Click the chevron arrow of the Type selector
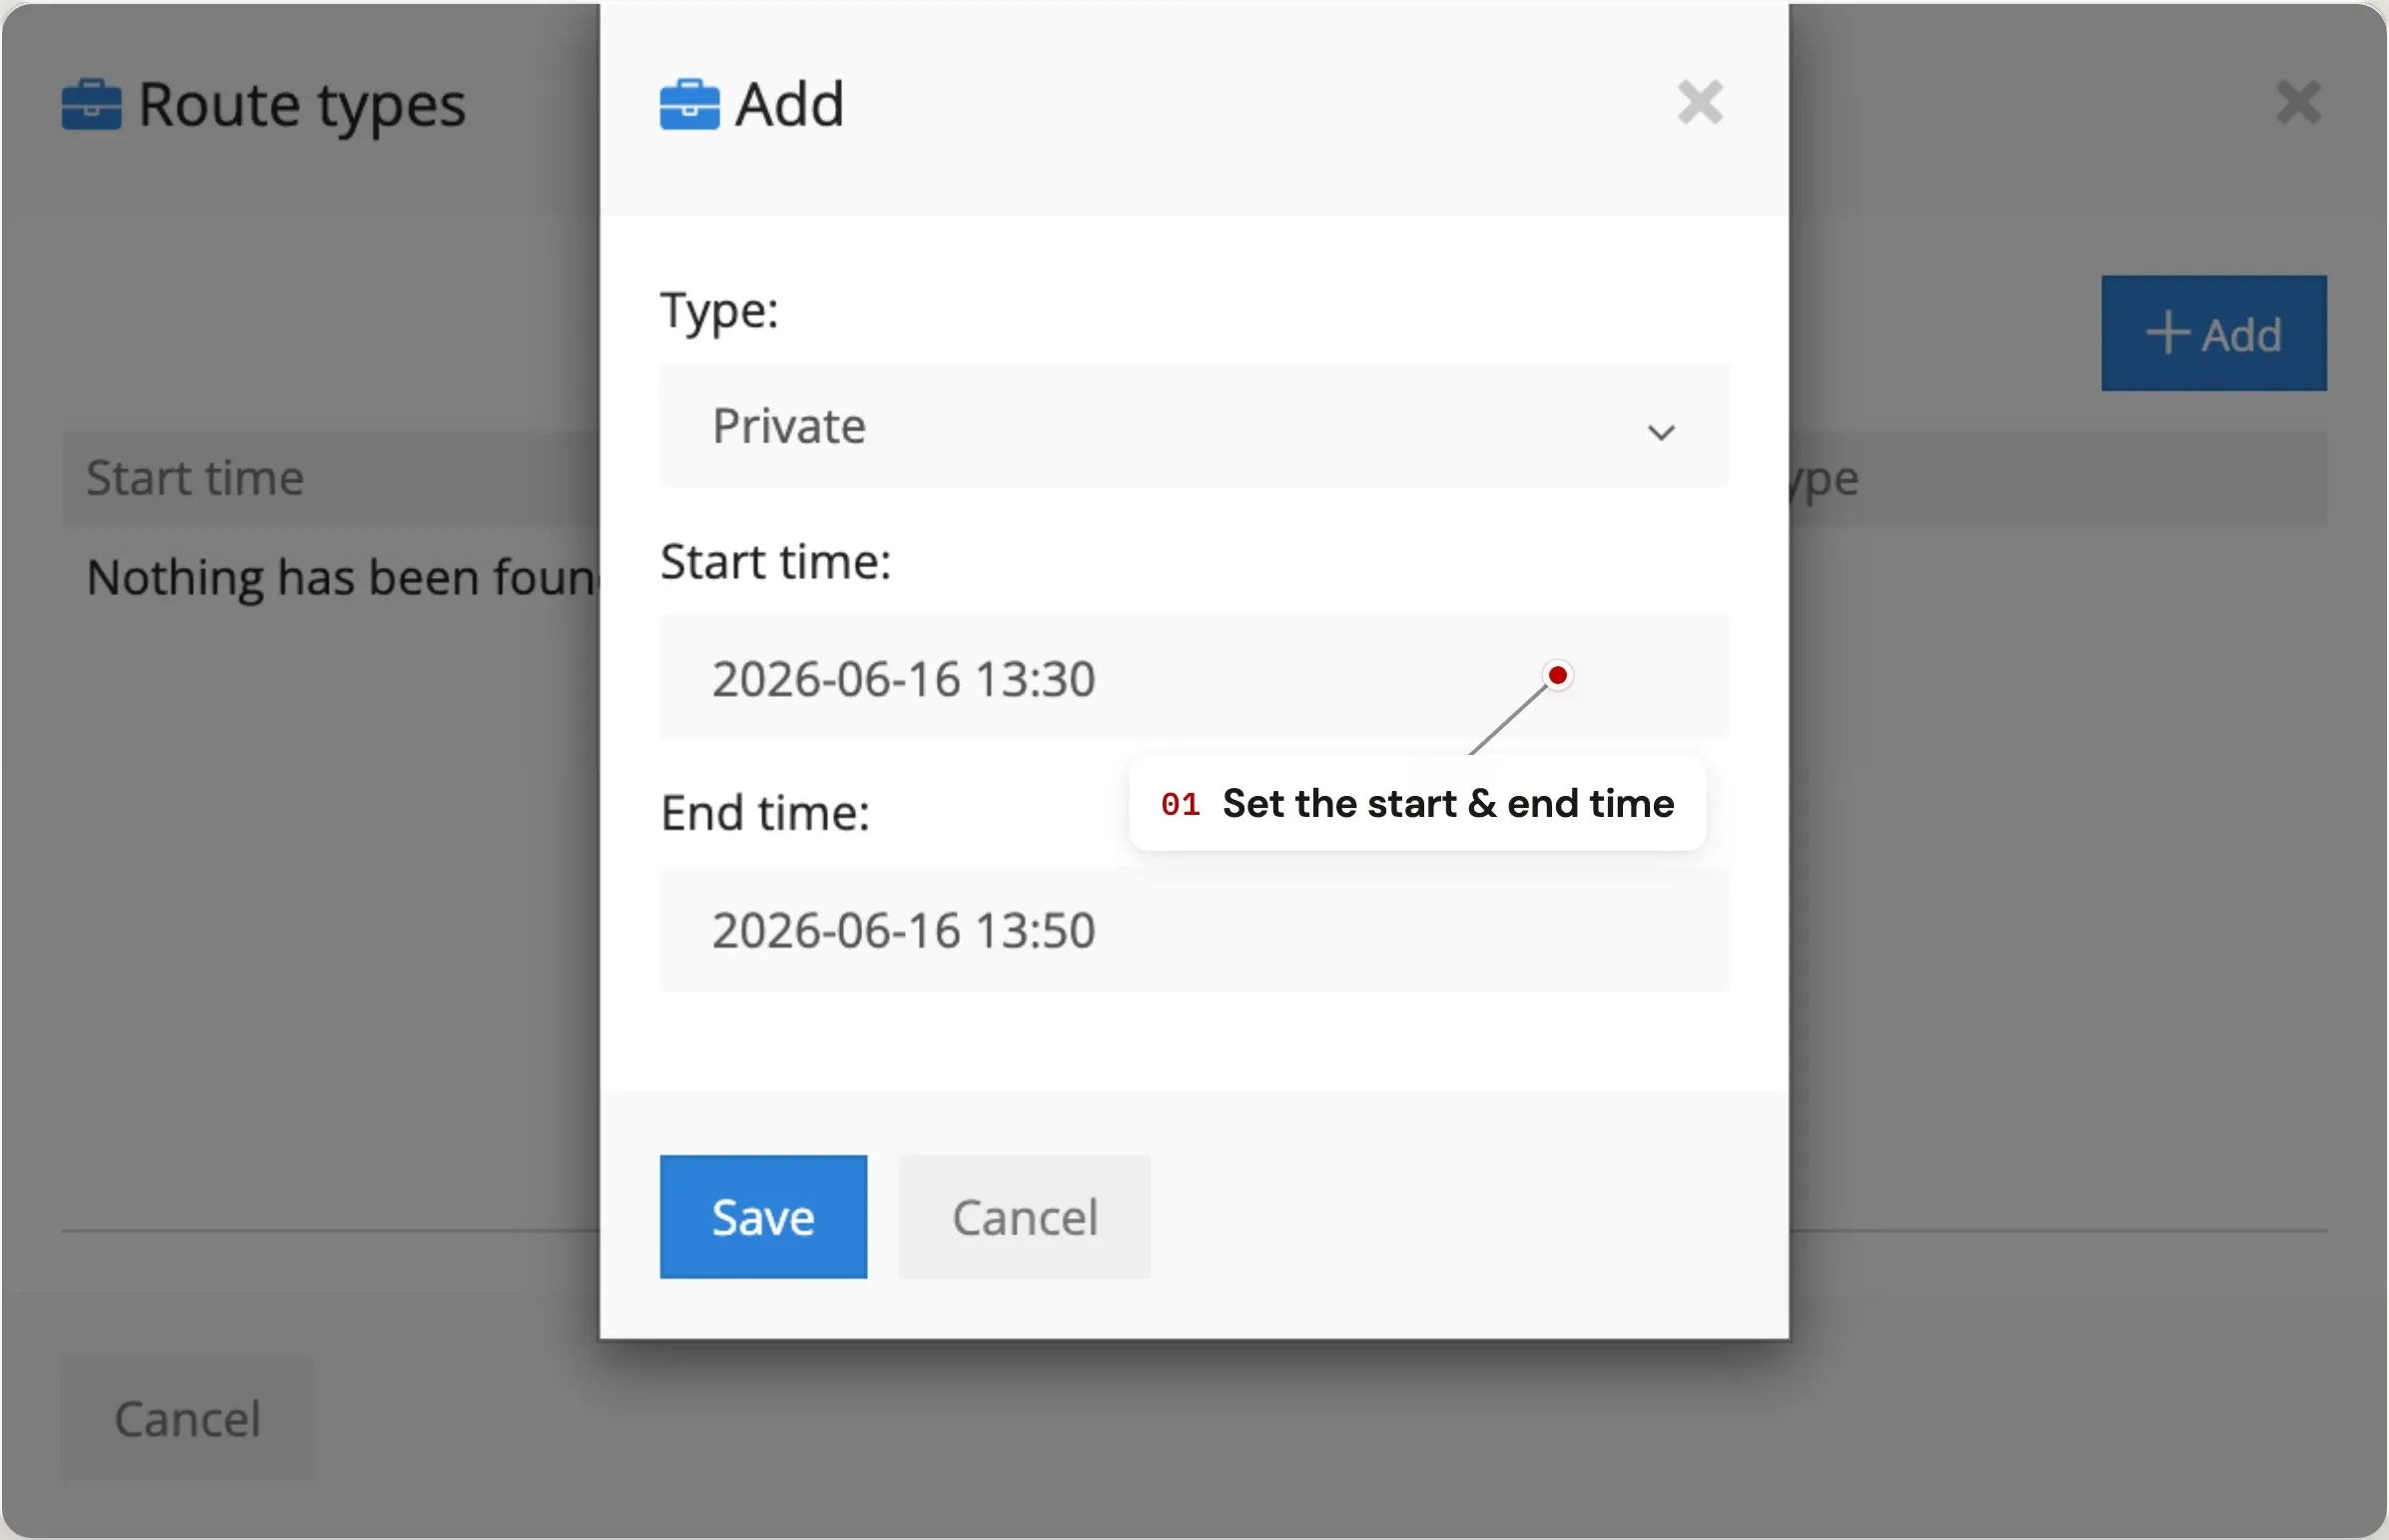Viewport: 2389px width, 1540px height. coord(1661,432)
